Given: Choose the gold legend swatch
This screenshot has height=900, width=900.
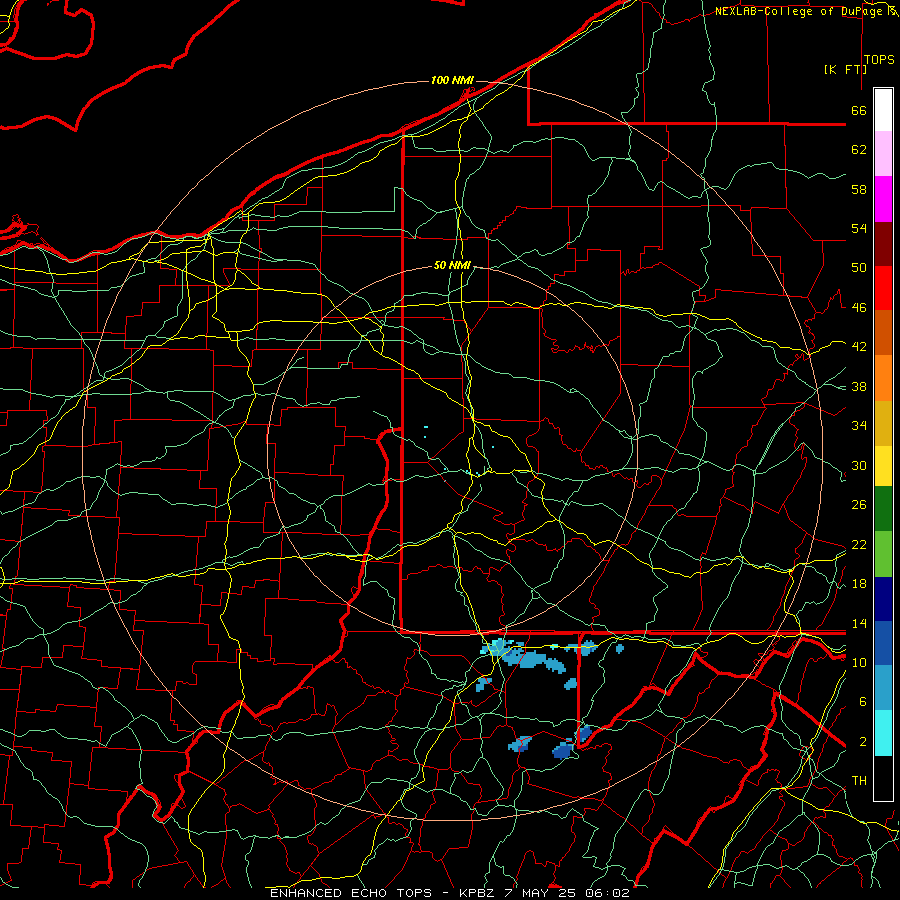Looking at the screenshot, I should tap(883, 423).
